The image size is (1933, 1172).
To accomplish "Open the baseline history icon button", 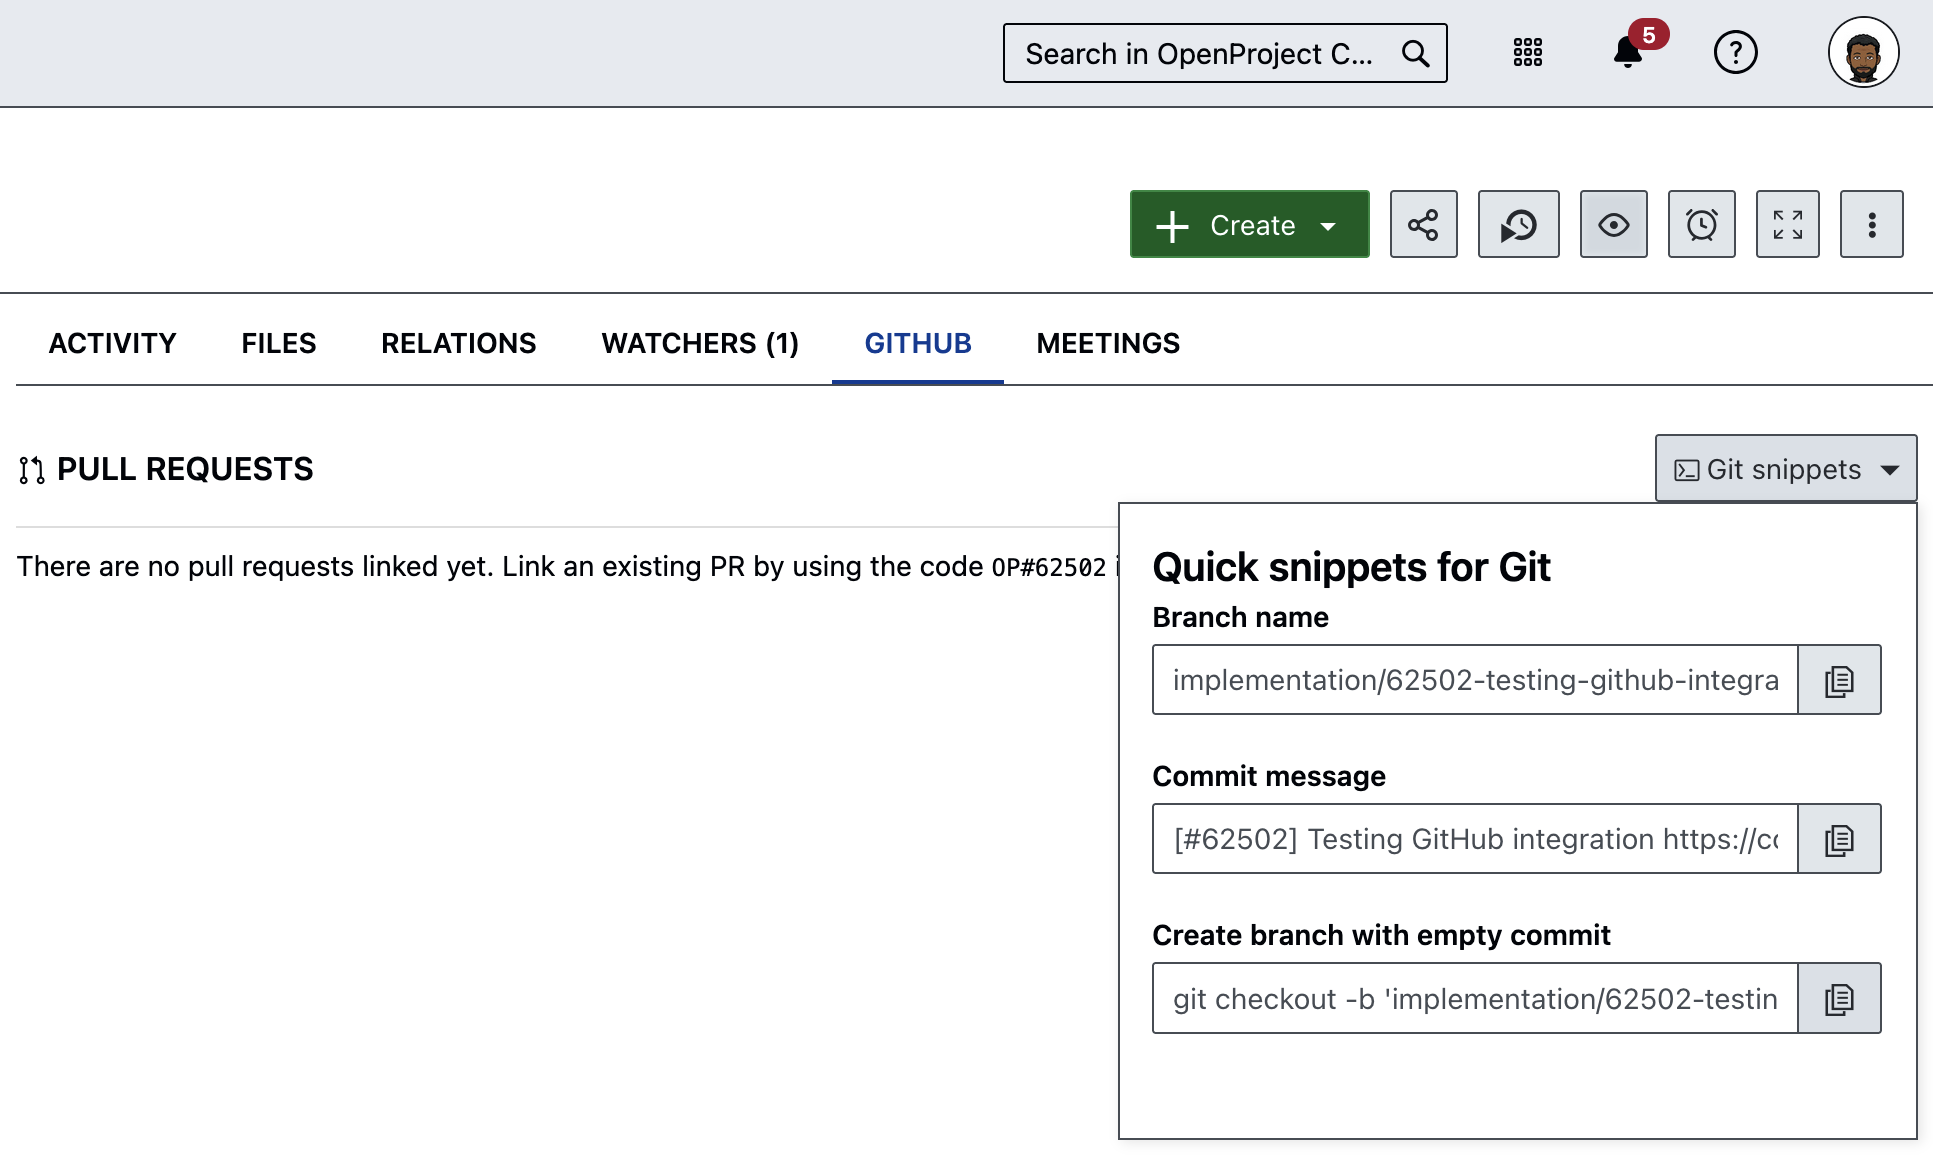I will 1518,225.
